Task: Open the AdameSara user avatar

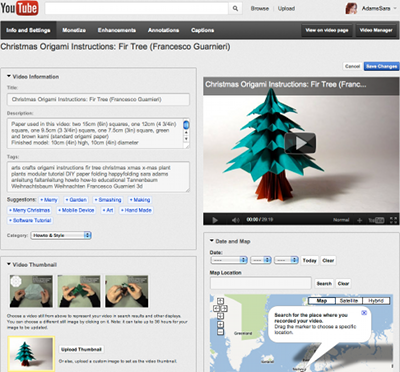Action: click(351, 8)
